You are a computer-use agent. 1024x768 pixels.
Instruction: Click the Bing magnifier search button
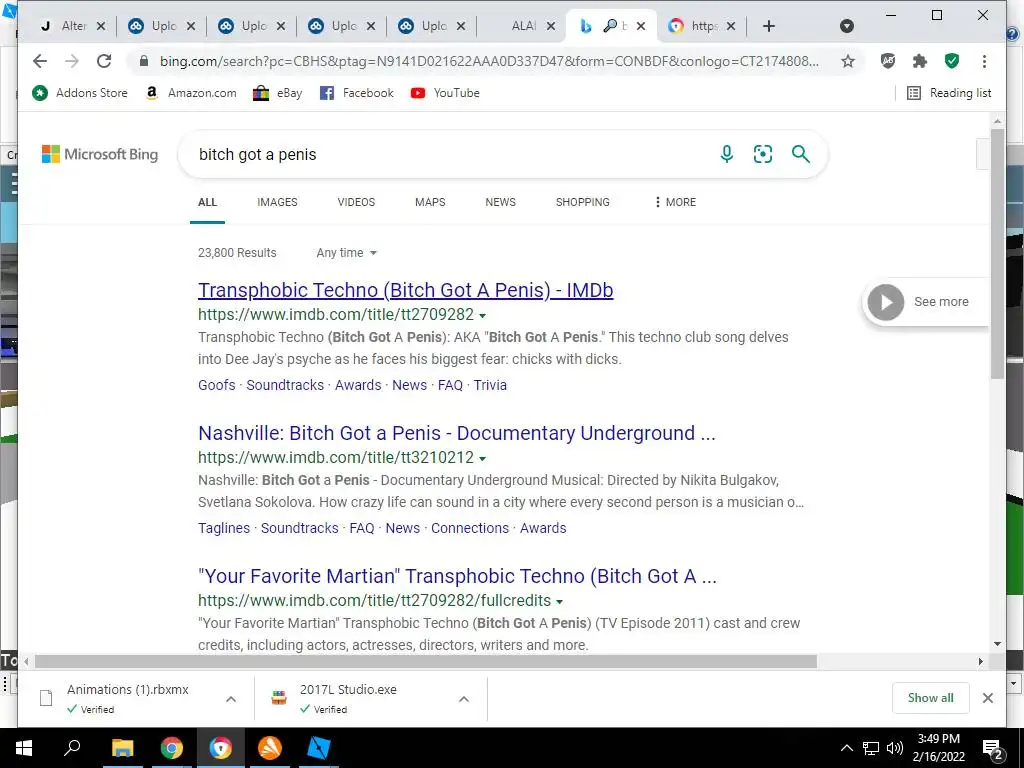point(801,154)
